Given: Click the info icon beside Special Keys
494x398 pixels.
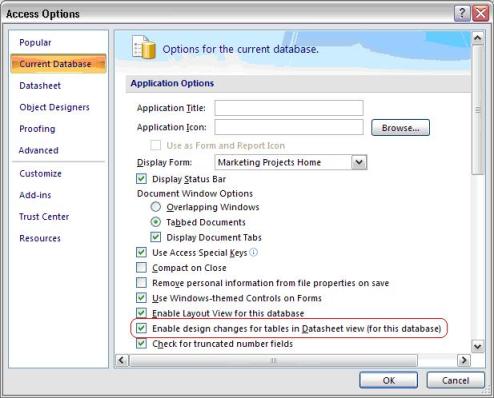Looking at the screenshot, I should (x=254, y=252).
